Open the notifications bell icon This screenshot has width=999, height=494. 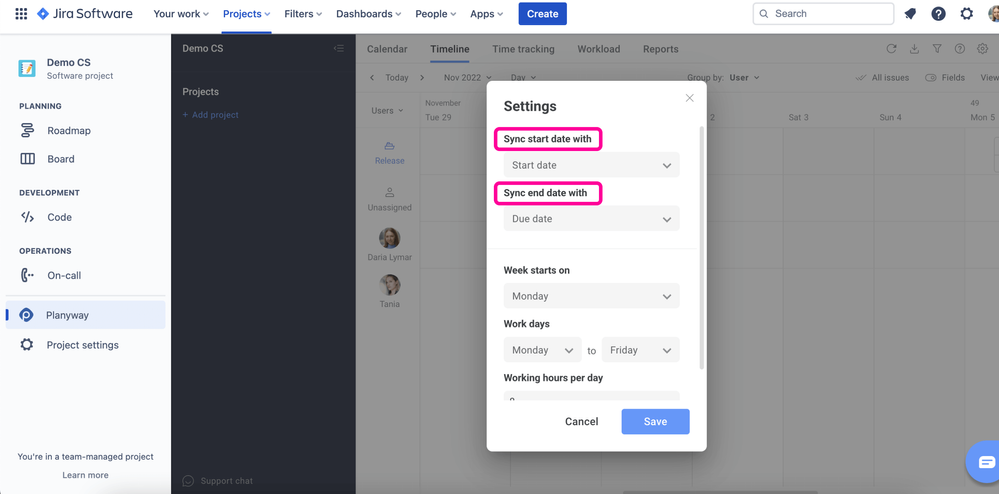pos(910,13)
